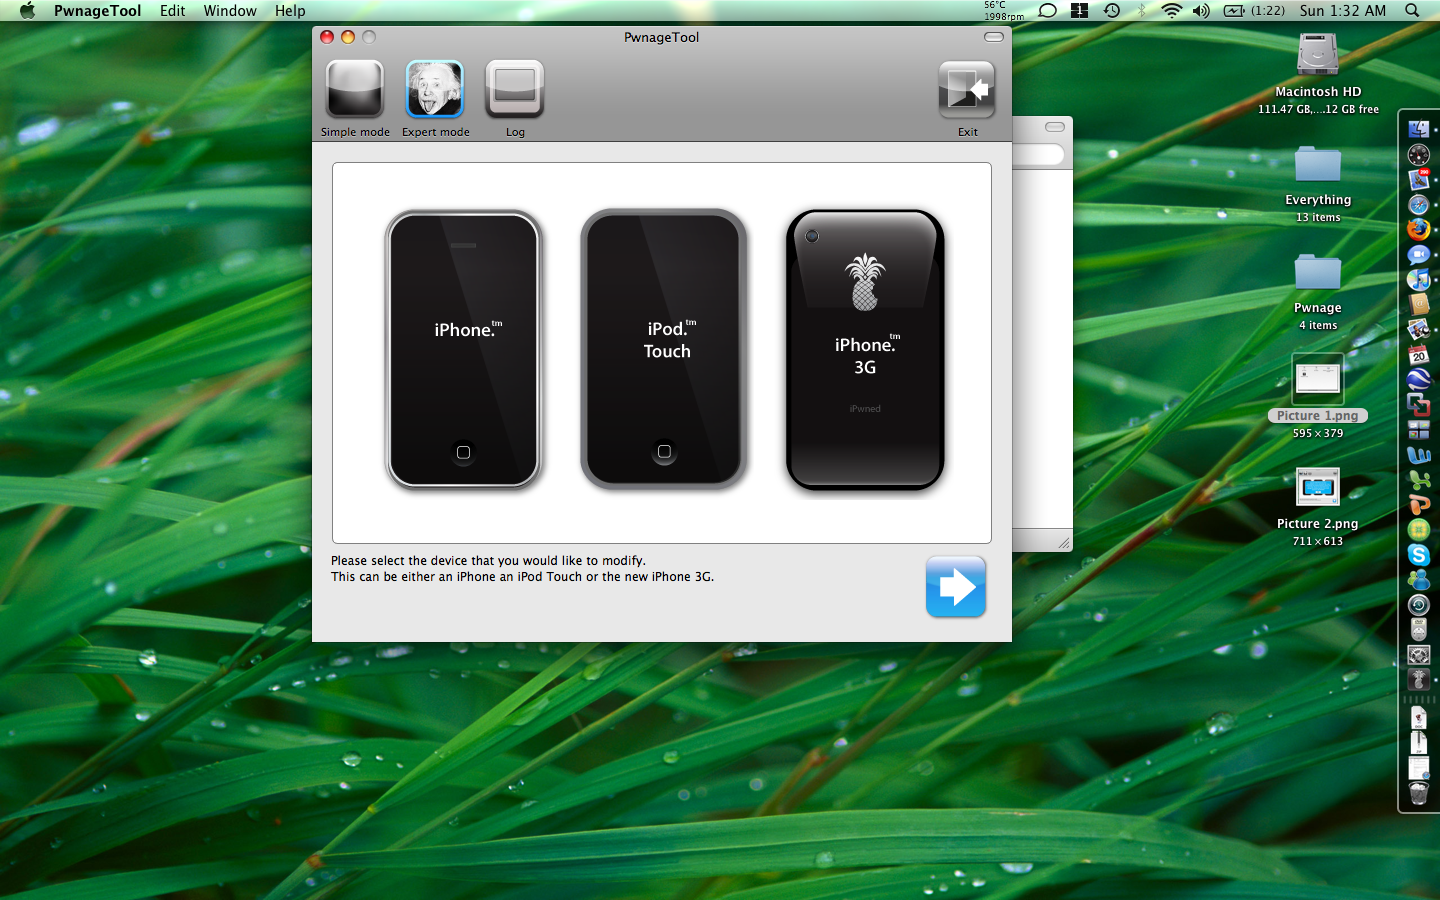This screenshot has height=900, width=1440.
Task: Click the Wi-Fi status icon
Action: 1171,11
